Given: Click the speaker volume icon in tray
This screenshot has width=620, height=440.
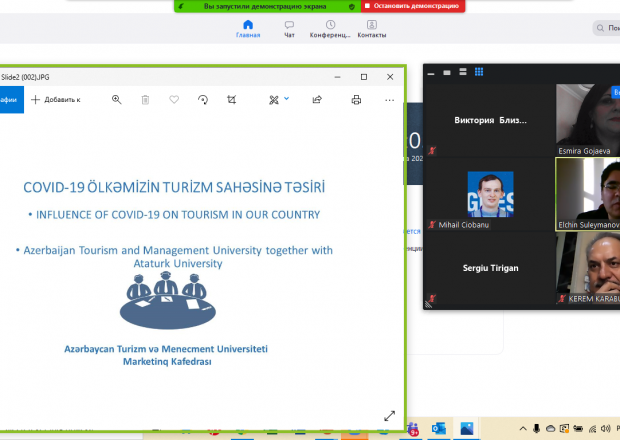Looking at the screenshot, I should [605, 429].
